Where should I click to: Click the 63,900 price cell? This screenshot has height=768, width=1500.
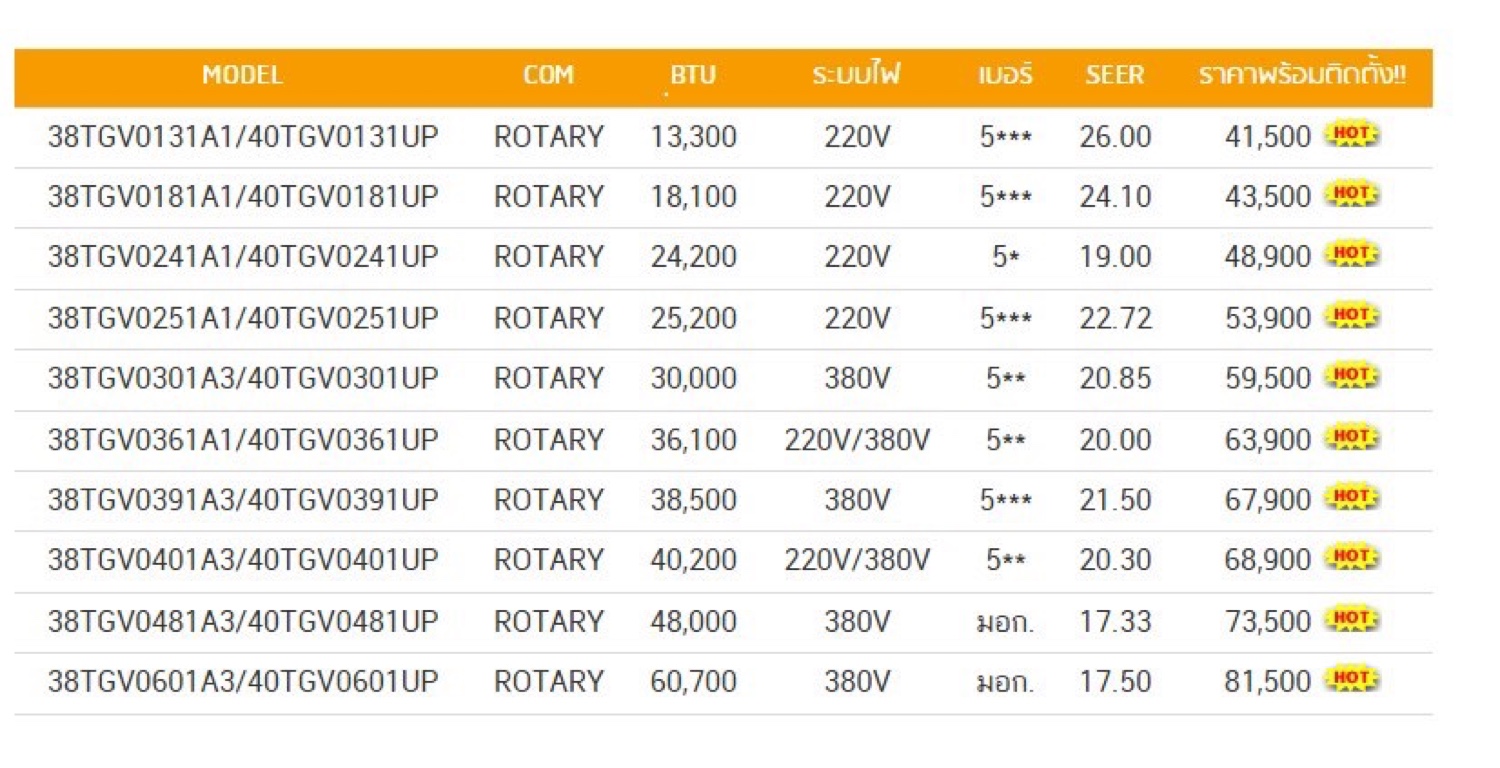[x=1267, y=439]
